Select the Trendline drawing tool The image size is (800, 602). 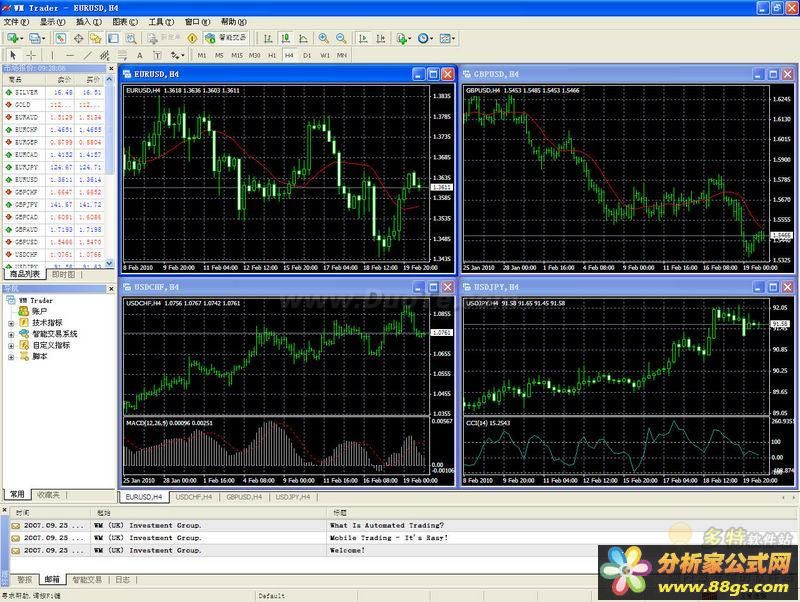click(88, 55)
